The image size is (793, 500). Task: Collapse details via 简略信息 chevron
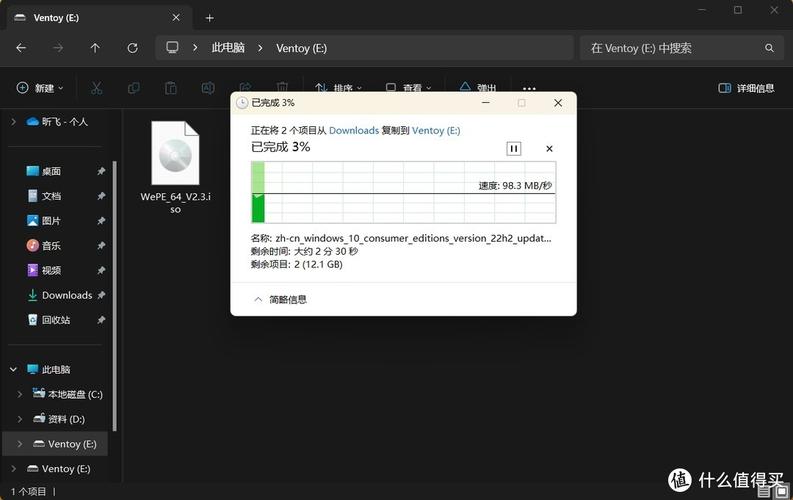coord(258,300)
